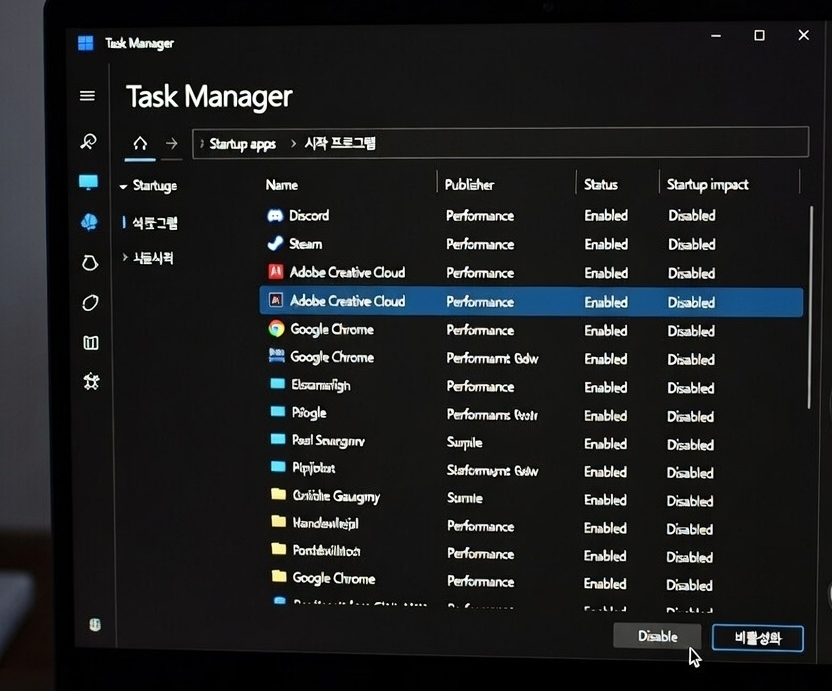Maximize the Task Manager window

(759, 36)
